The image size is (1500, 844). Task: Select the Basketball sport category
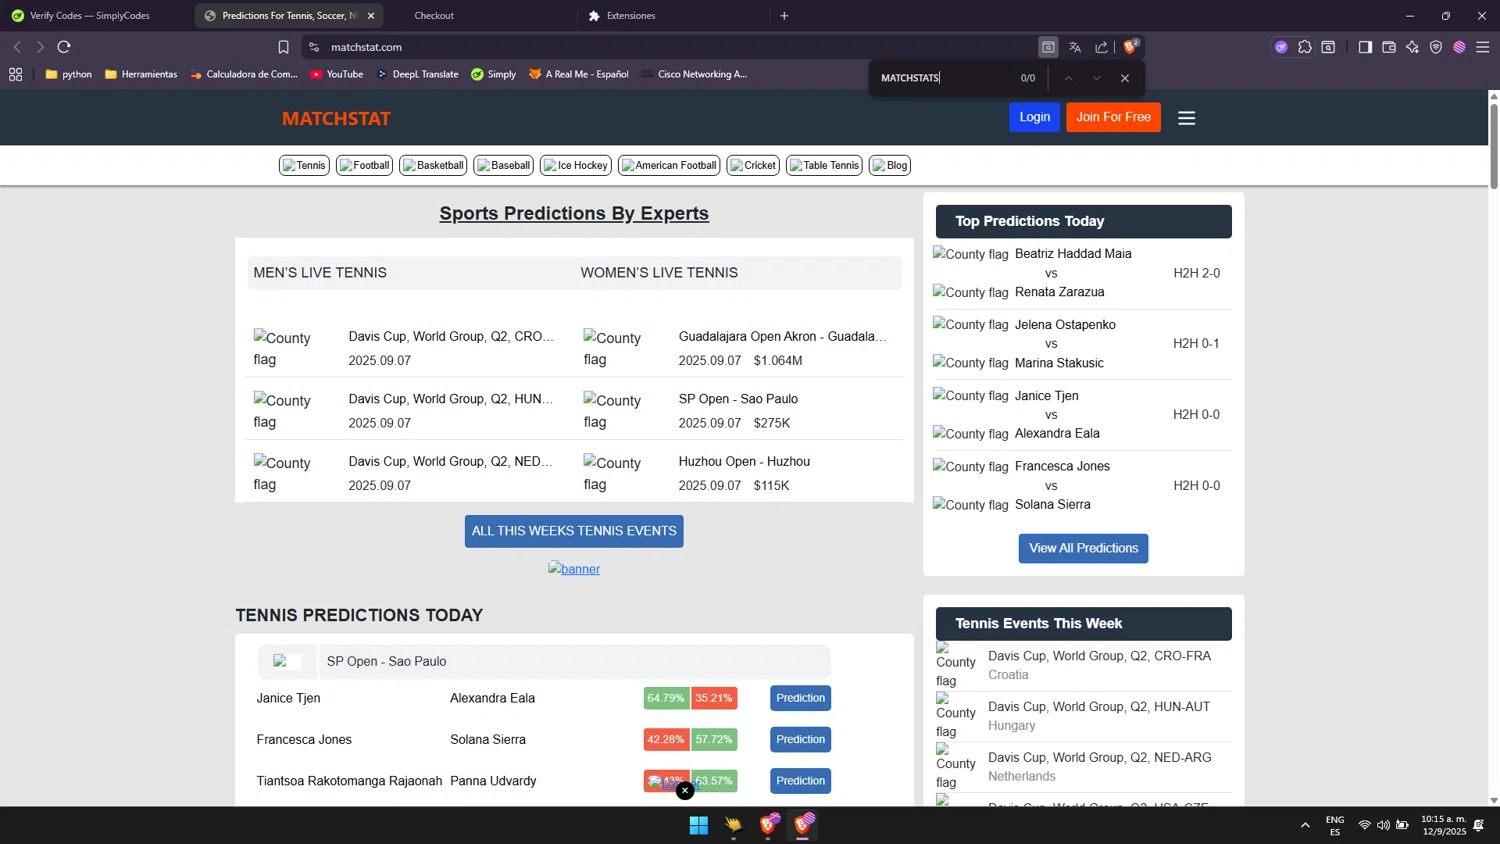coord(433,166)
